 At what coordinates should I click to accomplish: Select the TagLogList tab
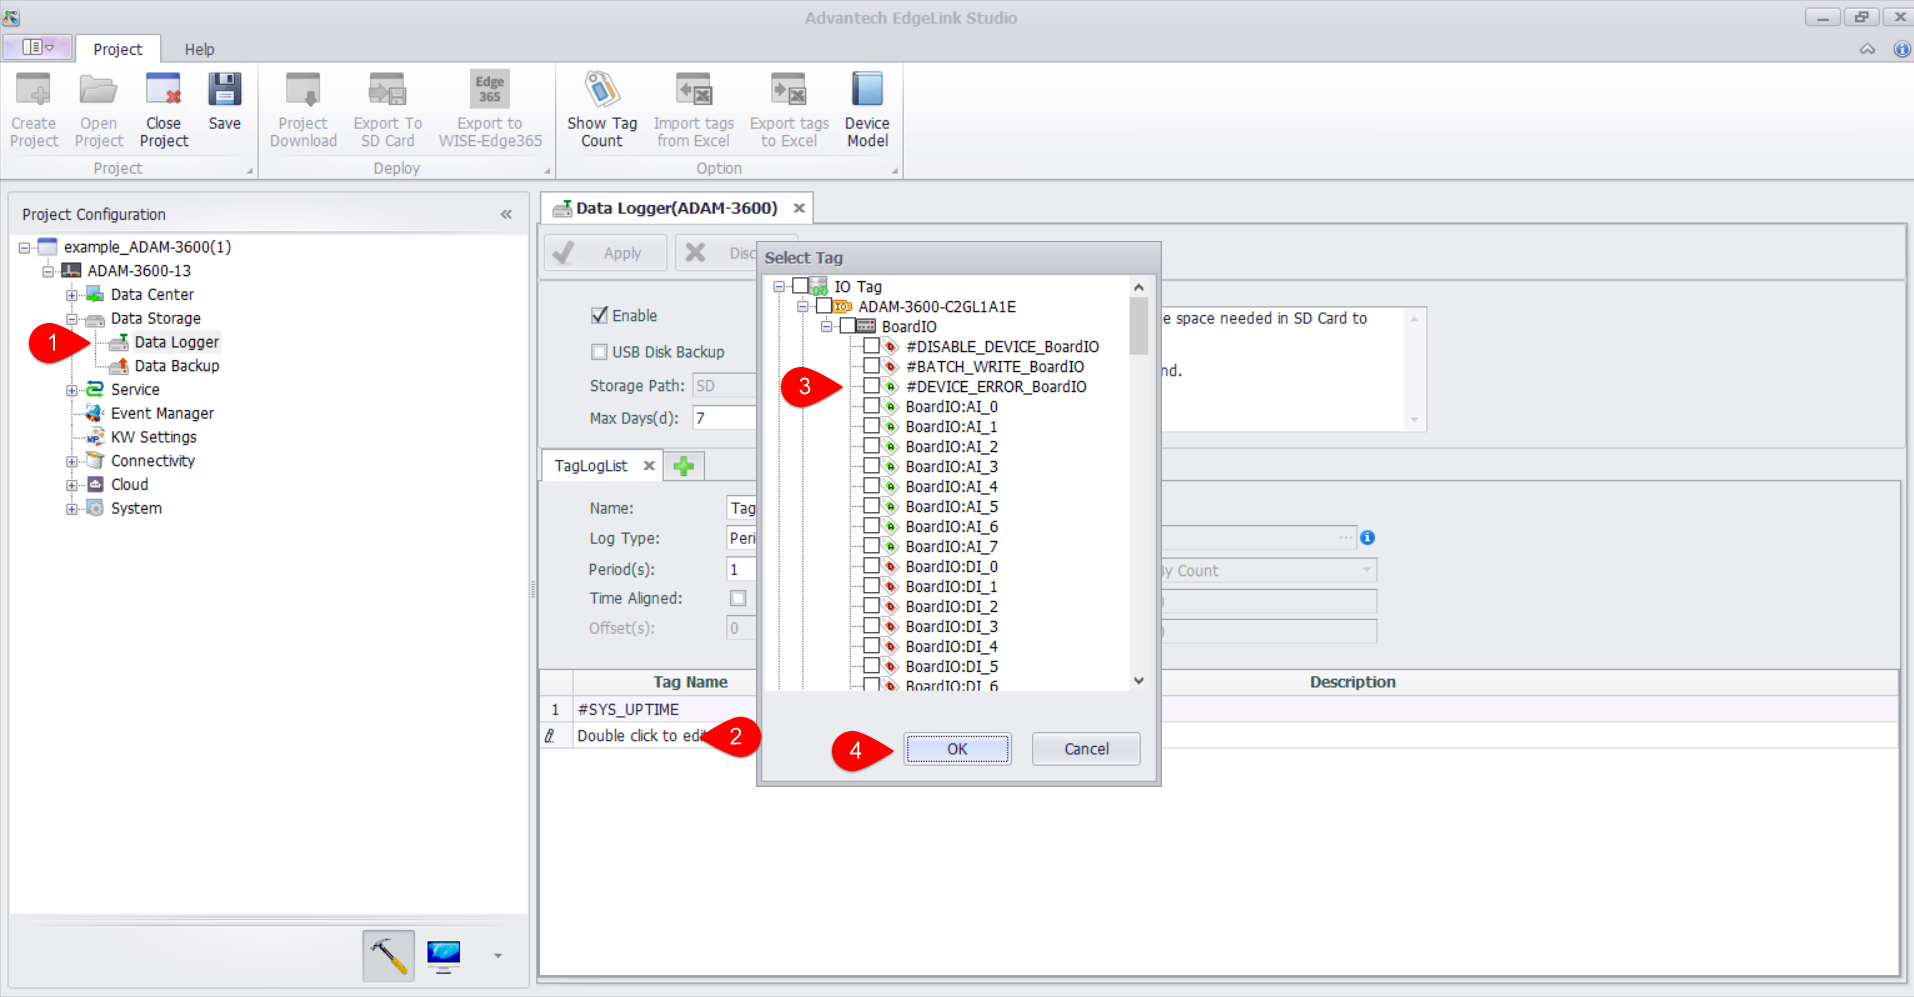590,466
